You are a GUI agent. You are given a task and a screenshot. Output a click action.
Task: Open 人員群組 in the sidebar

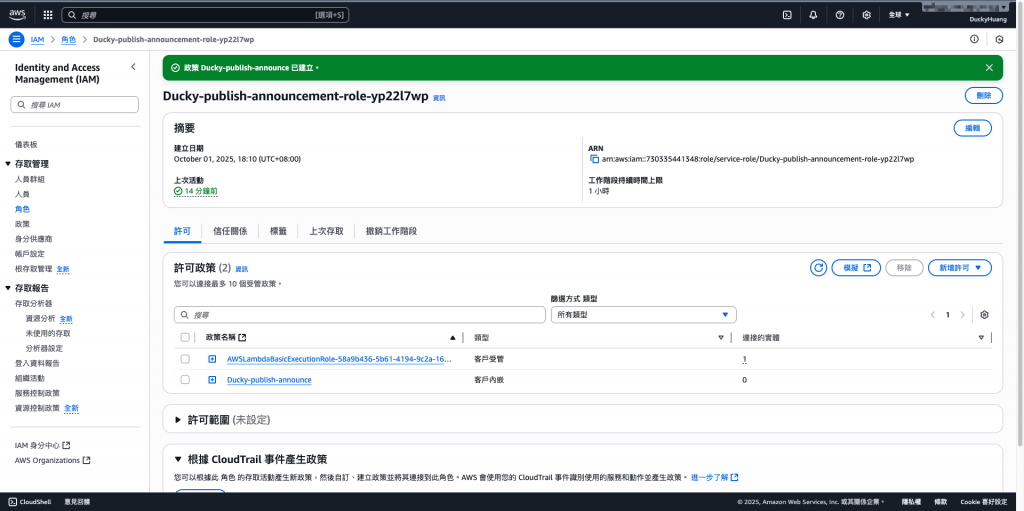[x=29, y=179]
